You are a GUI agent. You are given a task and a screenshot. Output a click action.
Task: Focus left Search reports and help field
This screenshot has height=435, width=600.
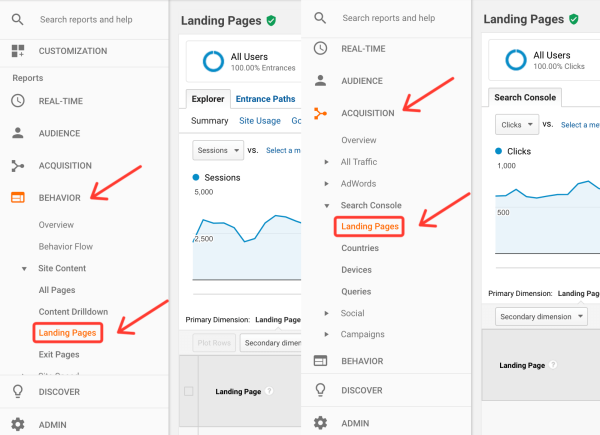pos(86,20)
